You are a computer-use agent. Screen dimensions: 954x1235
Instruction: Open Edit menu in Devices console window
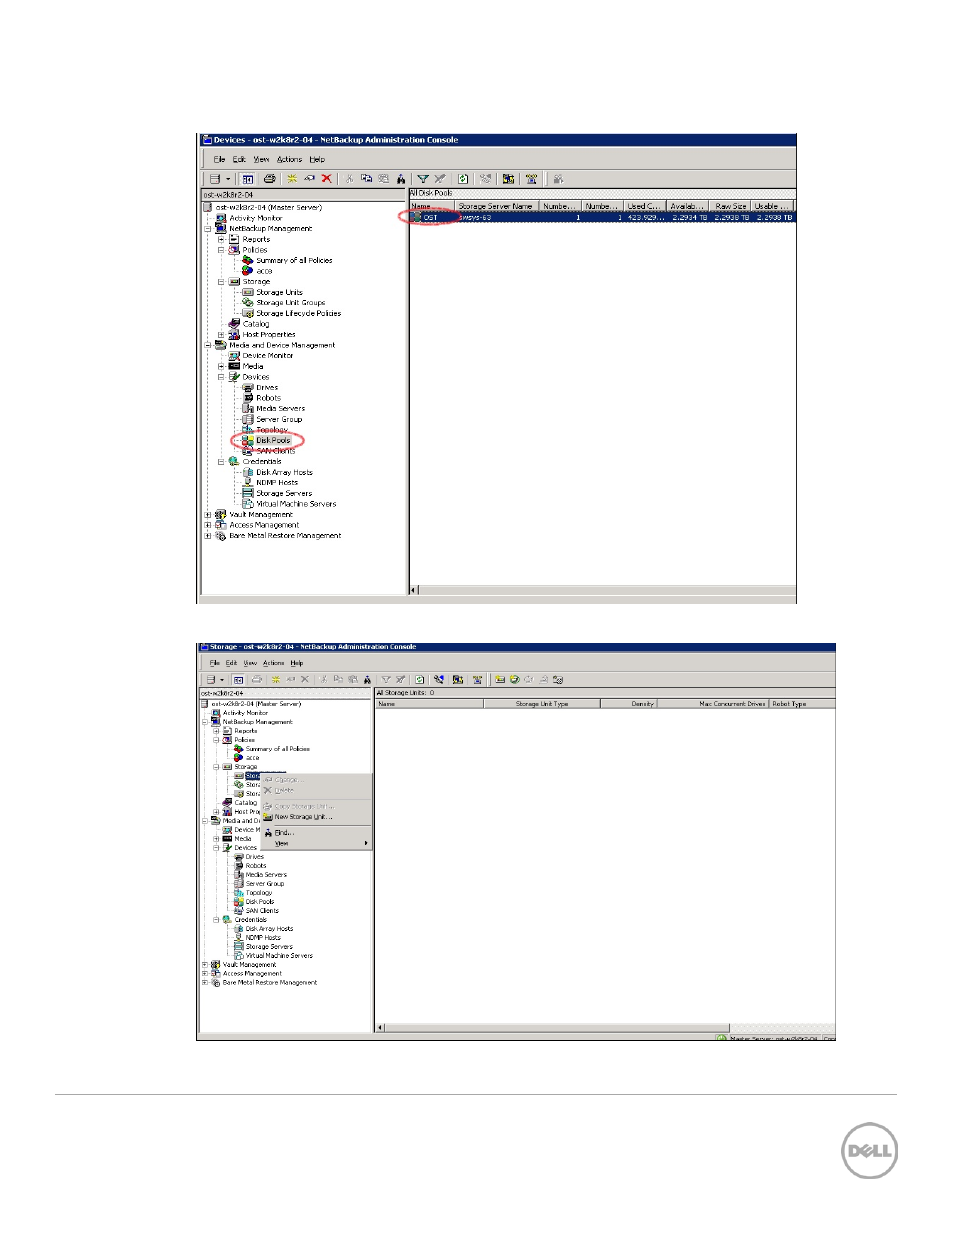click(239, 159)
